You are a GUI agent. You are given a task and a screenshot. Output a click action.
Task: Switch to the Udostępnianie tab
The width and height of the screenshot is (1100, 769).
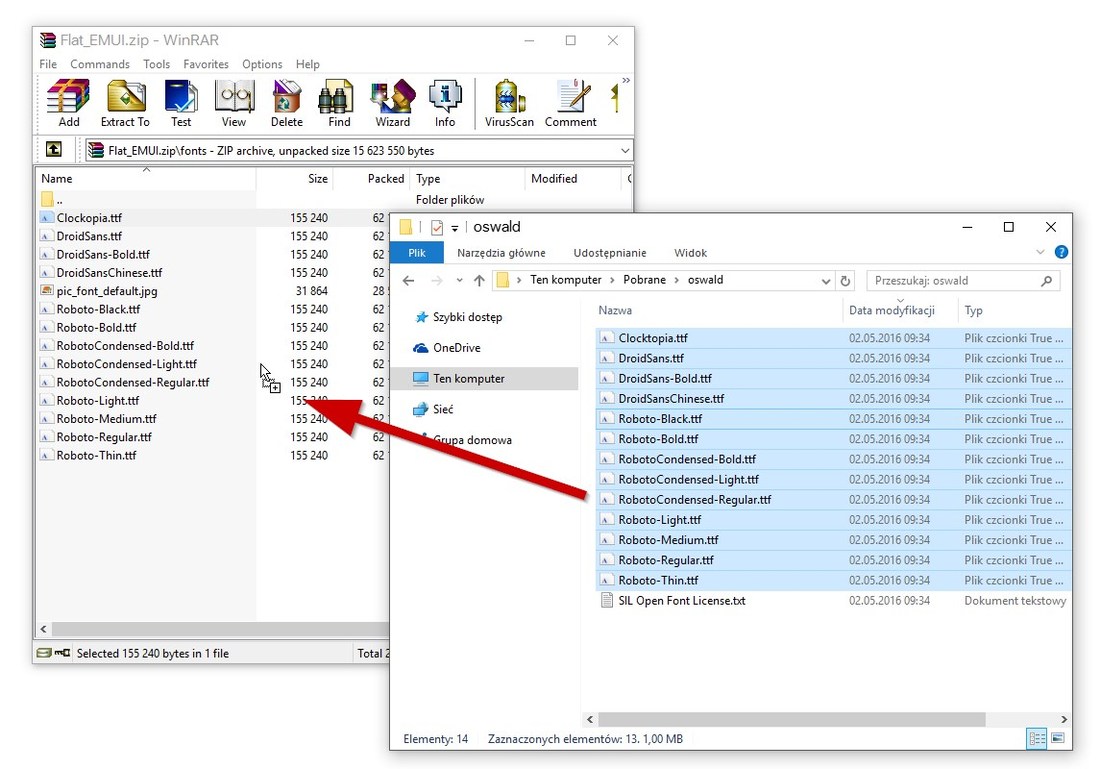[610, 253]
